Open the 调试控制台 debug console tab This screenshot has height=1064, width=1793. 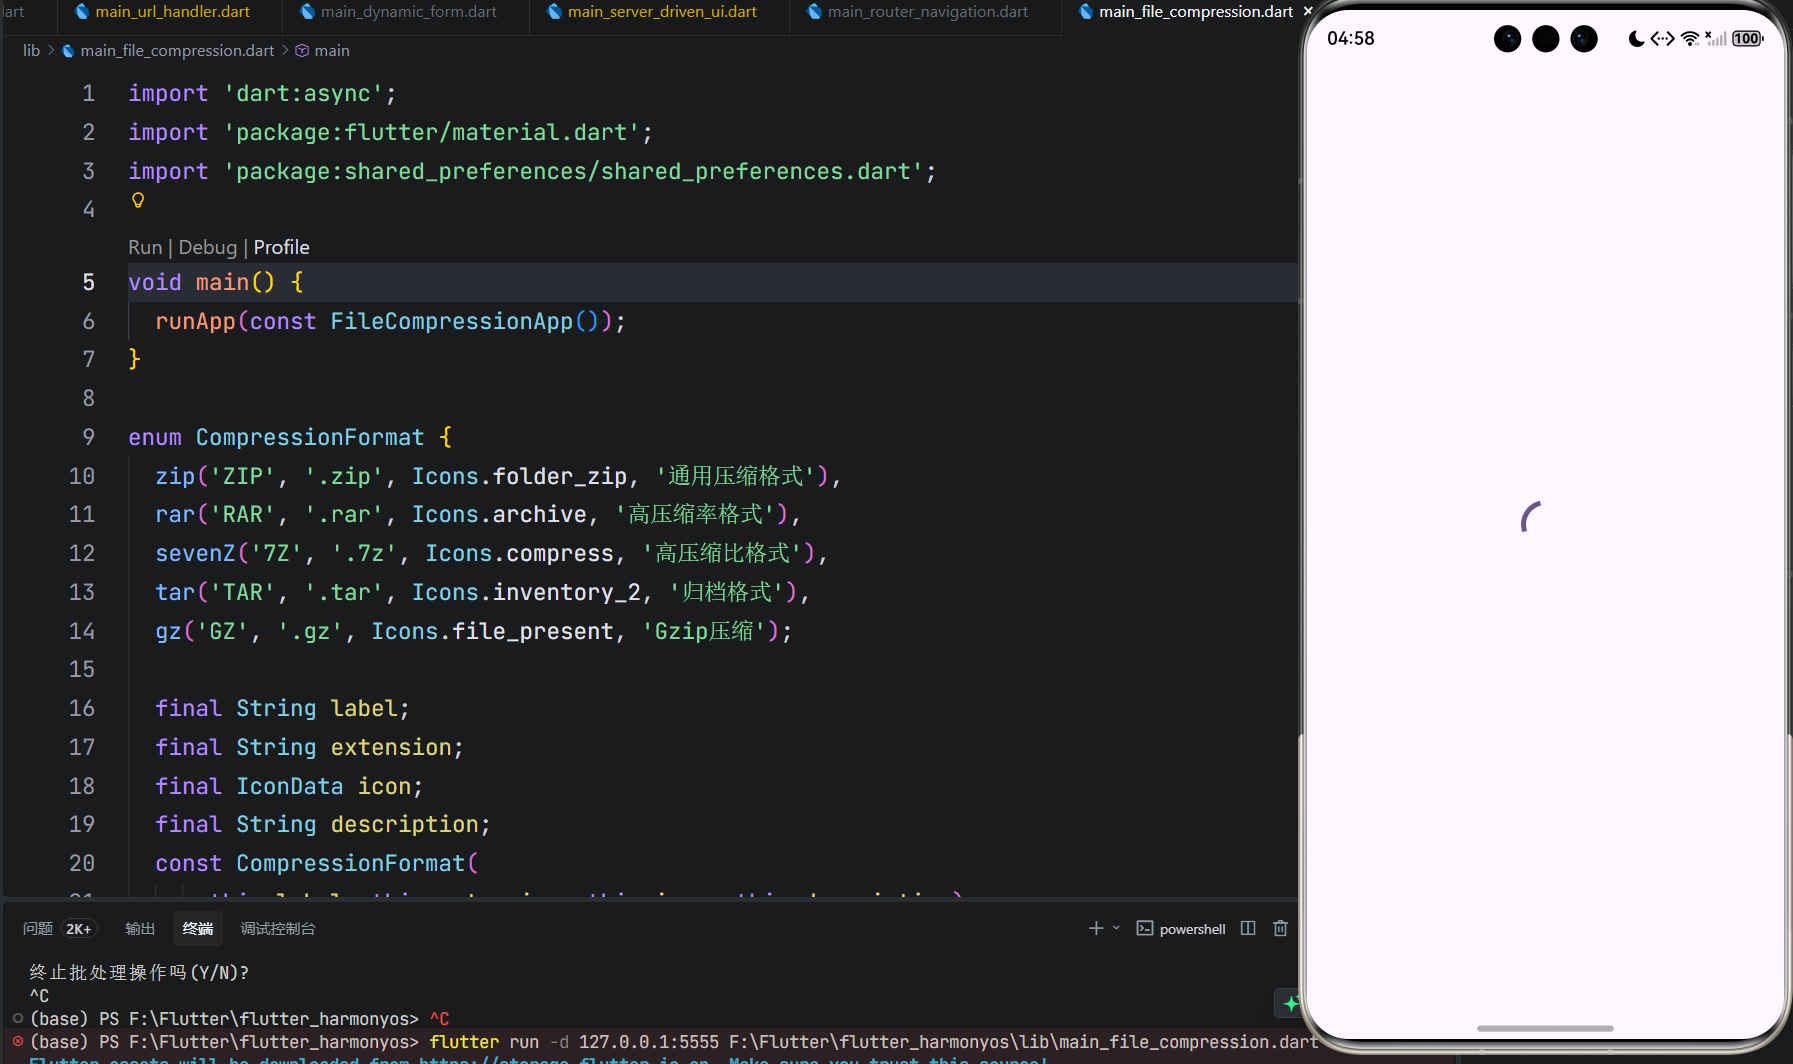278,929
